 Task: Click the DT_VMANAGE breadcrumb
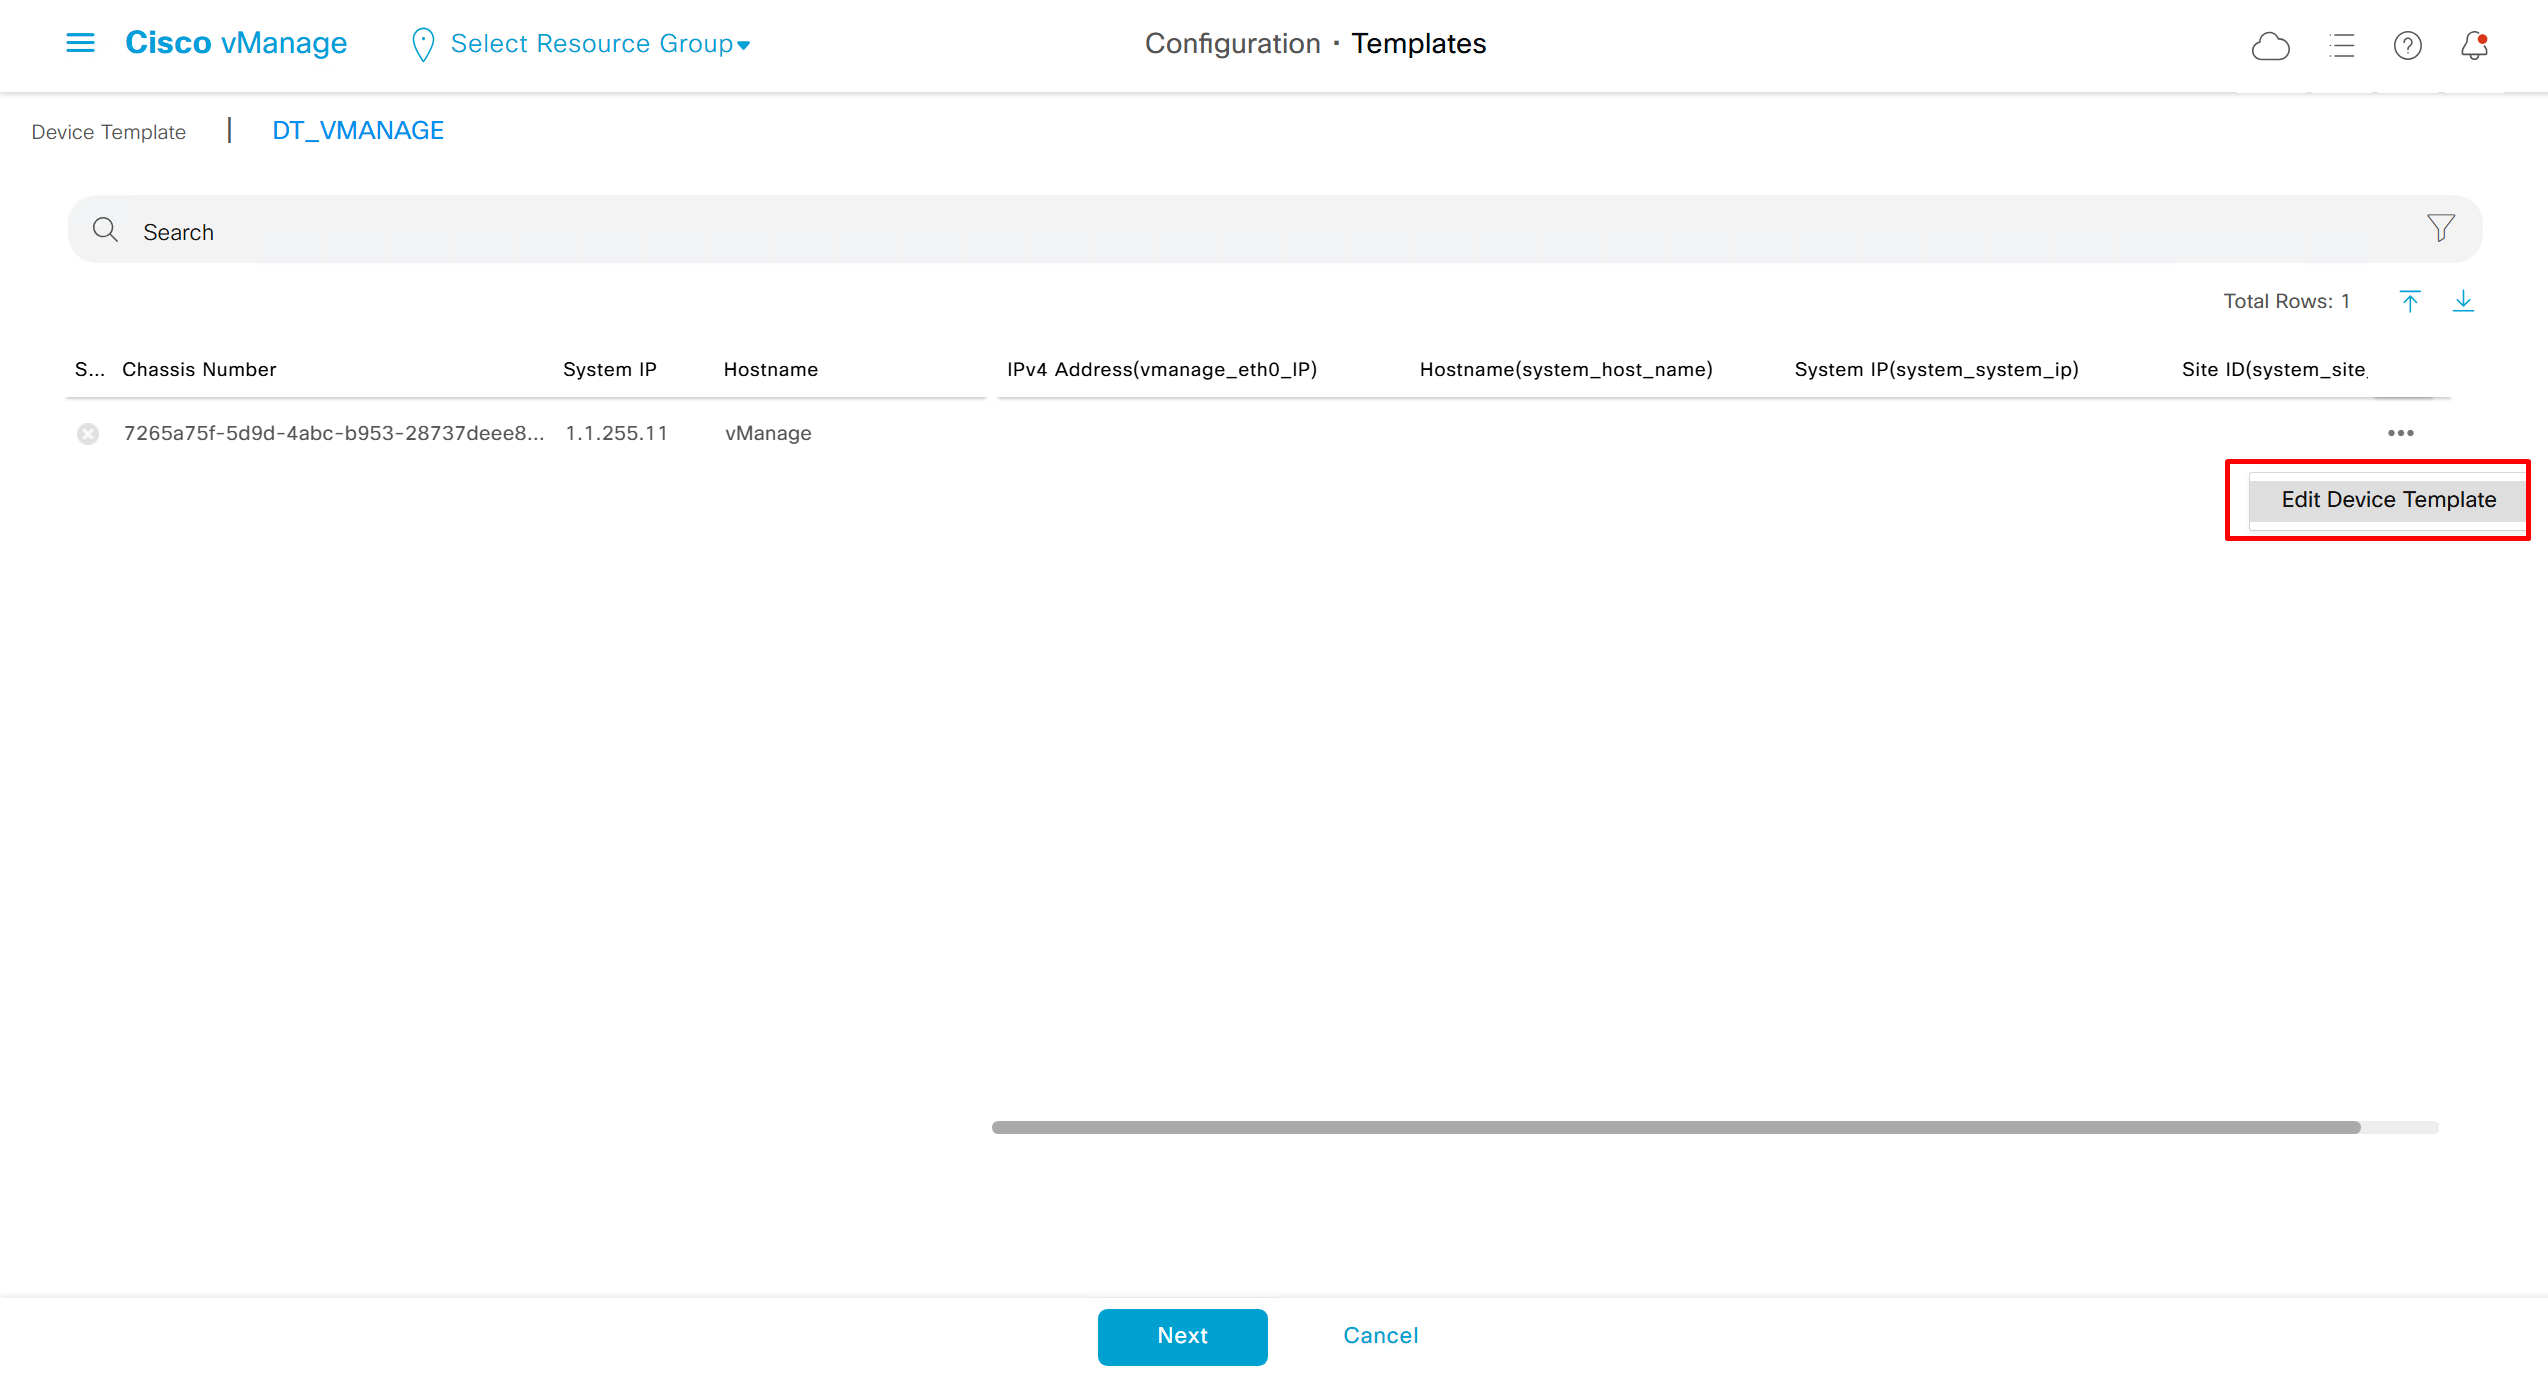coord(358,131)
